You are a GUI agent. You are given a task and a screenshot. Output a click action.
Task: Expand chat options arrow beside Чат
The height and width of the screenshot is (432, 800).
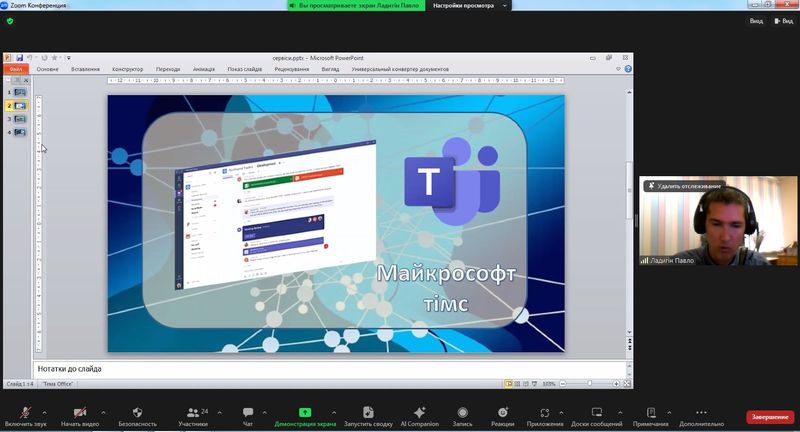click(264, 412)
